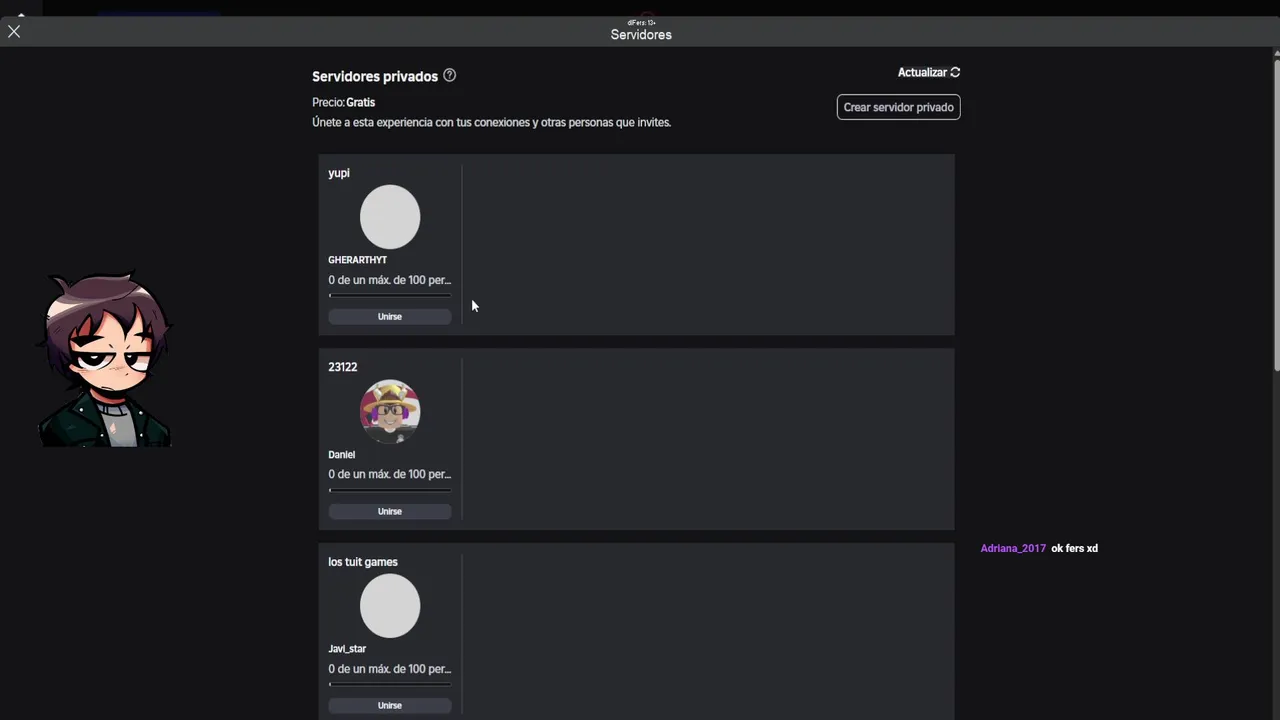
Task: Click Crear servidor privado button
Action: pyautogui.click(x=898, y=107)
